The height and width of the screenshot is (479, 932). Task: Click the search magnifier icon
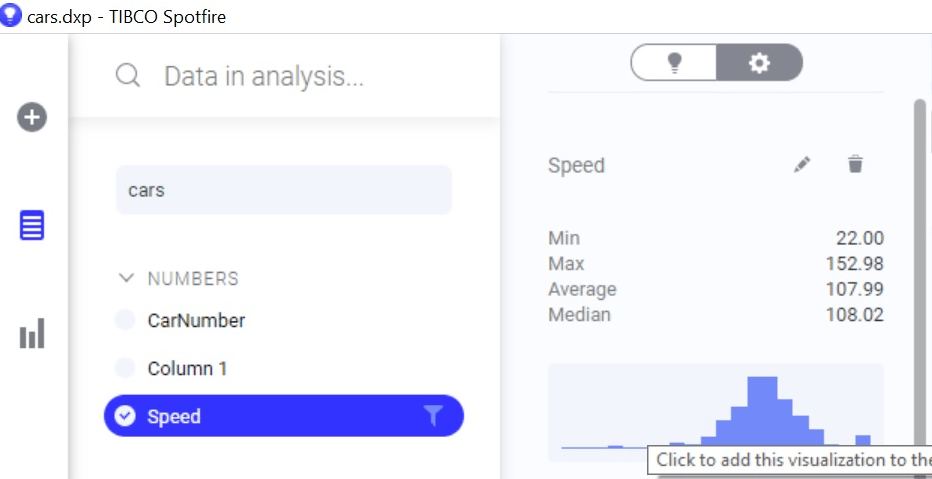coord(128,76)
